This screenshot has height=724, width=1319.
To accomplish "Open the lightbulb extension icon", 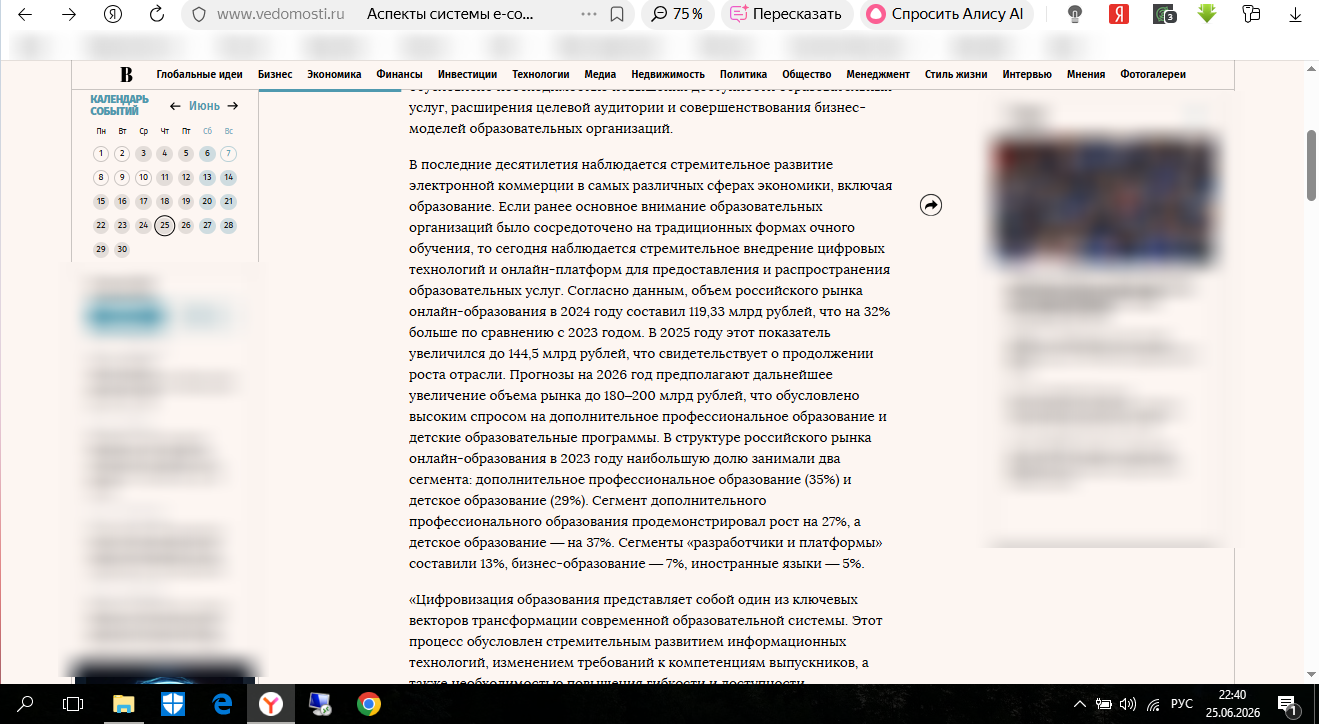I will pyautogui.click(x=1075, y=14).
